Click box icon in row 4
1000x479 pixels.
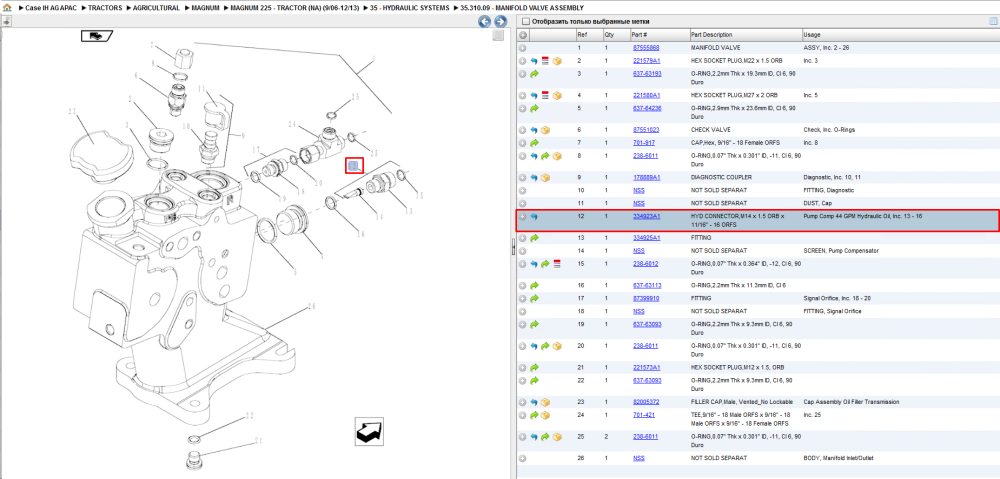[x=557, y=96]
